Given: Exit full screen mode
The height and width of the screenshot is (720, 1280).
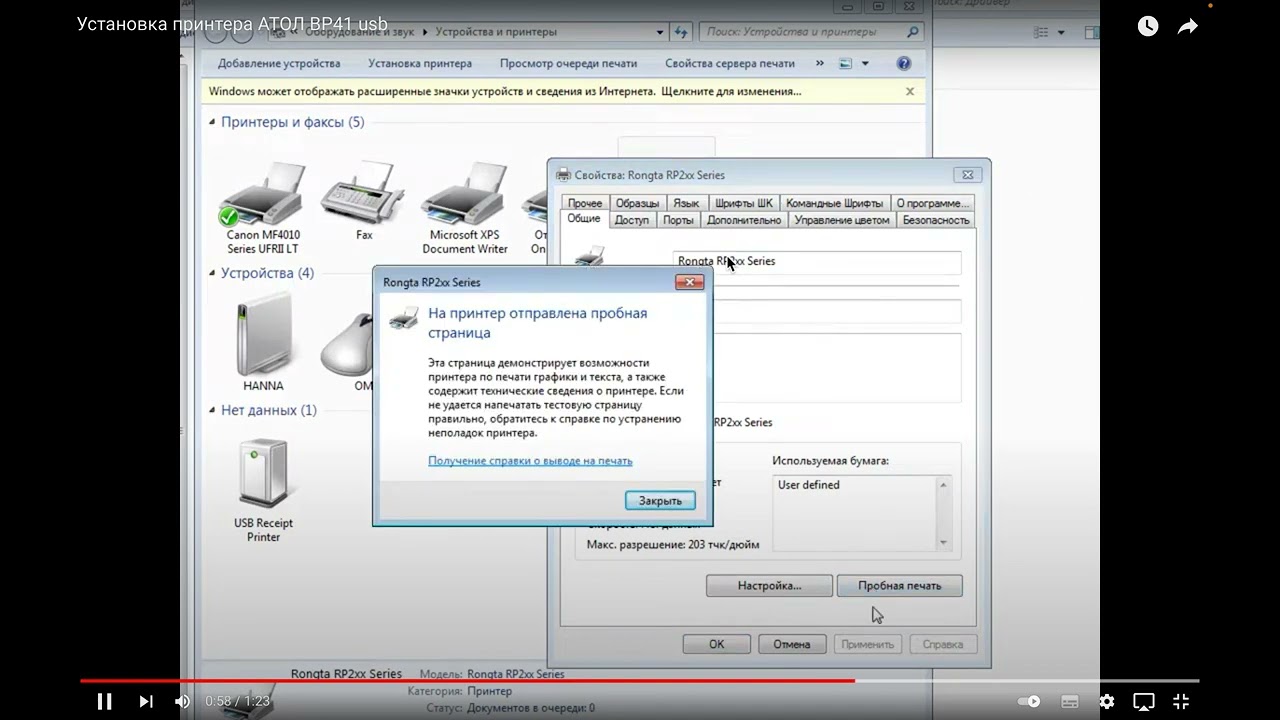Looking at the screenshot, I should click(1181, 702).
